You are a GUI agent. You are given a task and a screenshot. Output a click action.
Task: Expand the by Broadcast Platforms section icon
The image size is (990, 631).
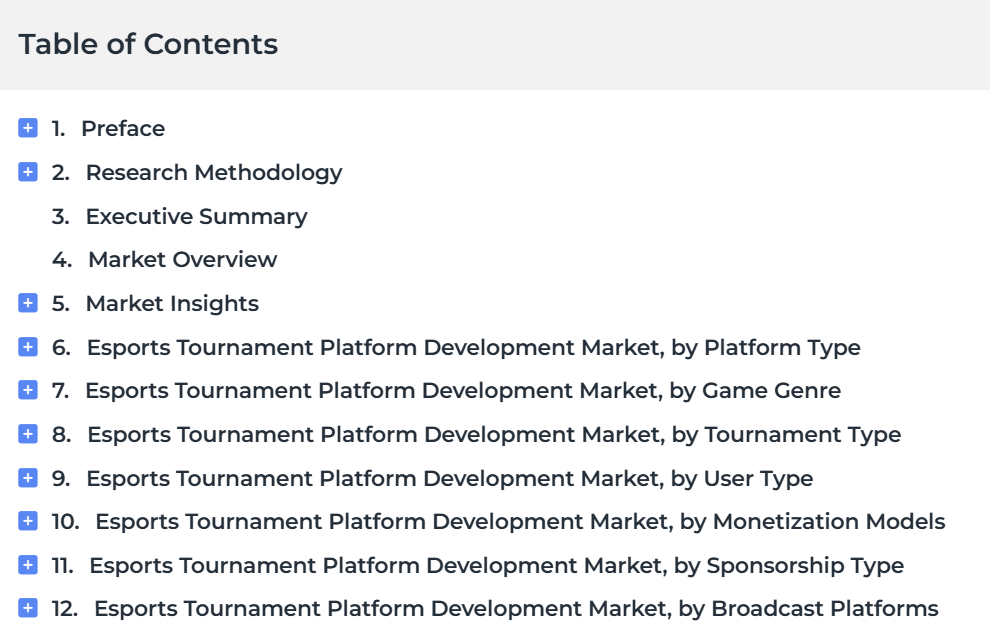tap(28, 608)
